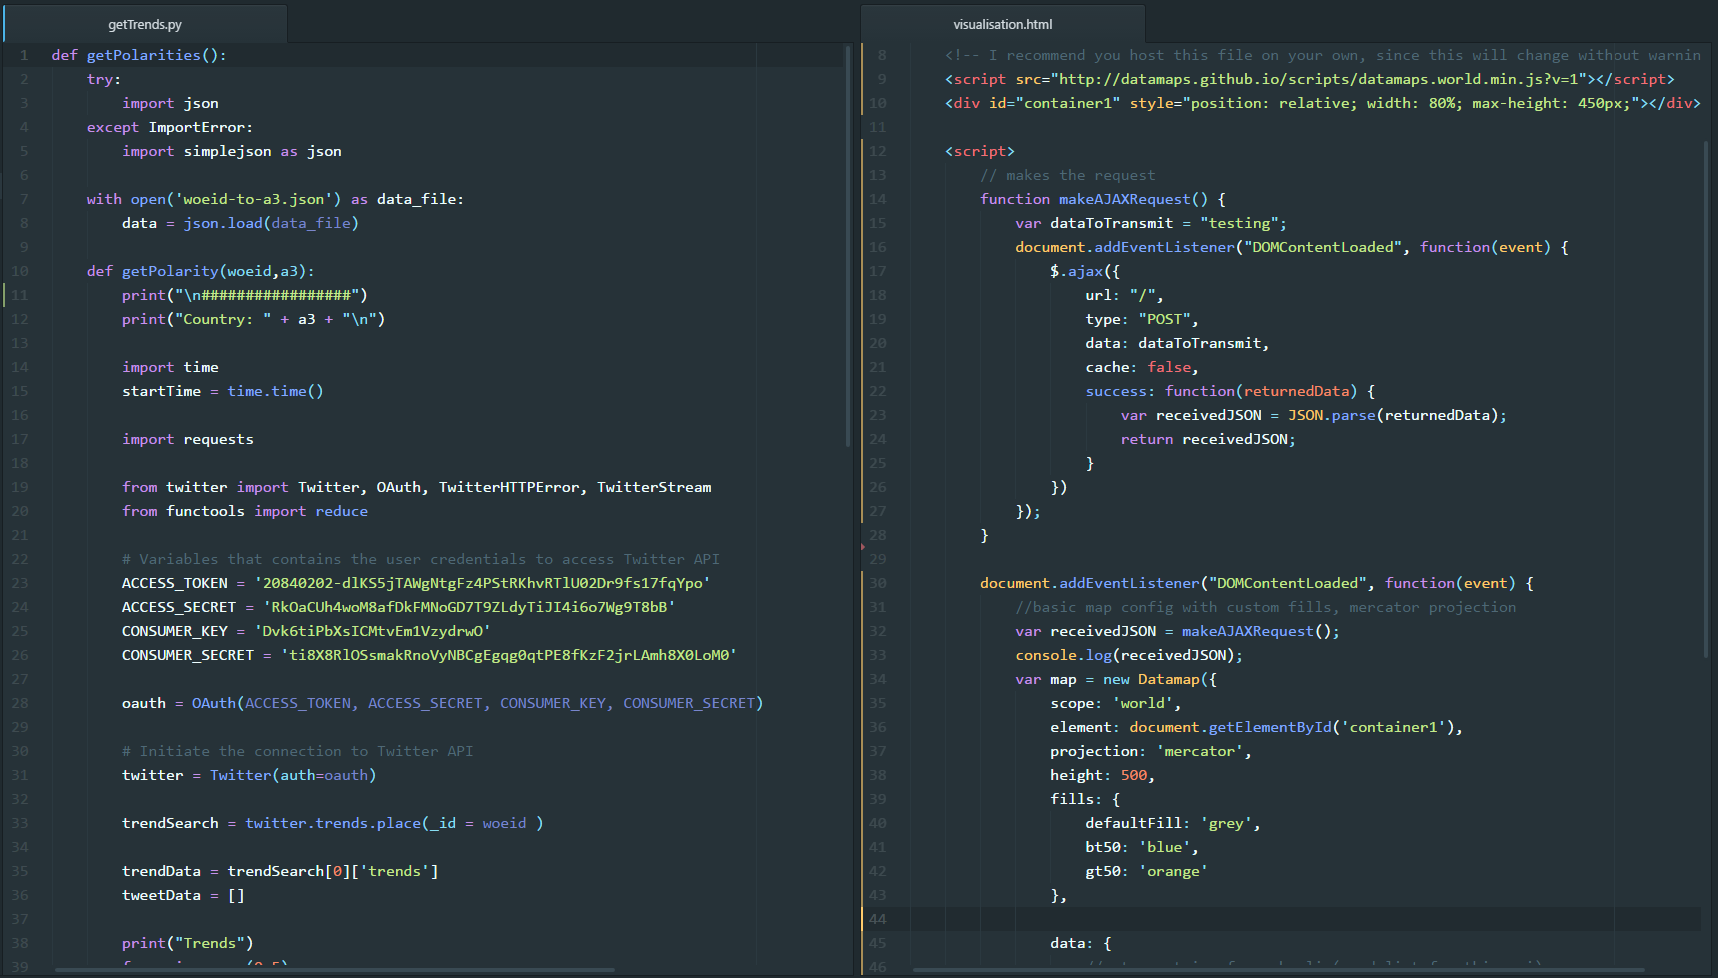This screenshot has width=1718, height=978.
Task: Switch to the getTrends.py tab
Action: point(145,24)
